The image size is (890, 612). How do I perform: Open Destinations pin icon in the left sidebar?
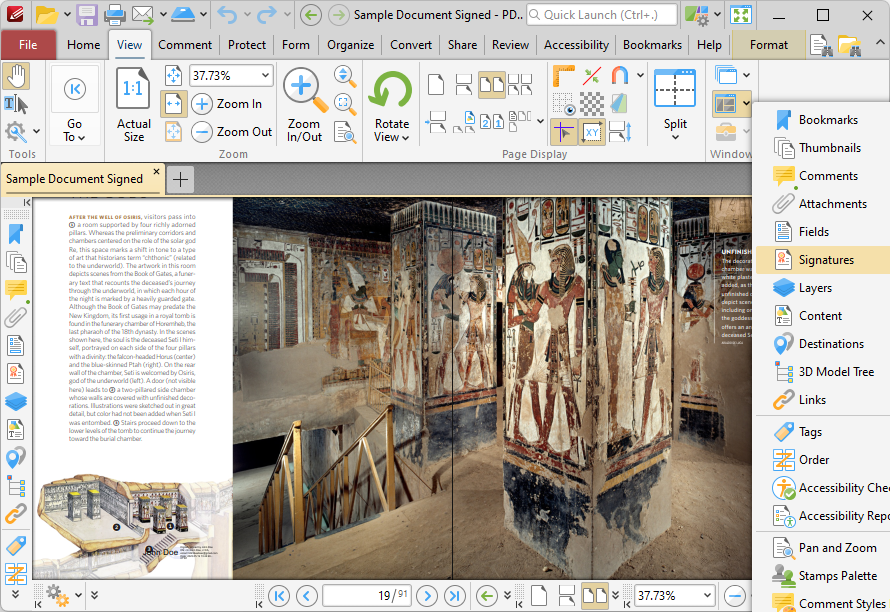(x=16, y=458)
